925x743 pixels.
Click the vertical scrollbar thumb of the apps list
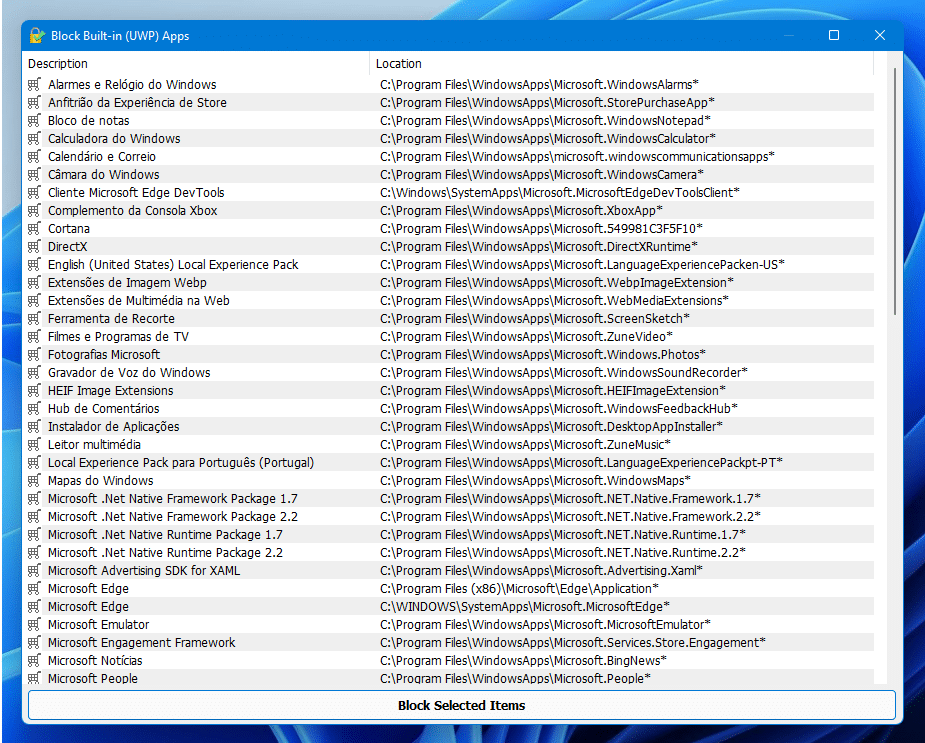tap(894, 192)
